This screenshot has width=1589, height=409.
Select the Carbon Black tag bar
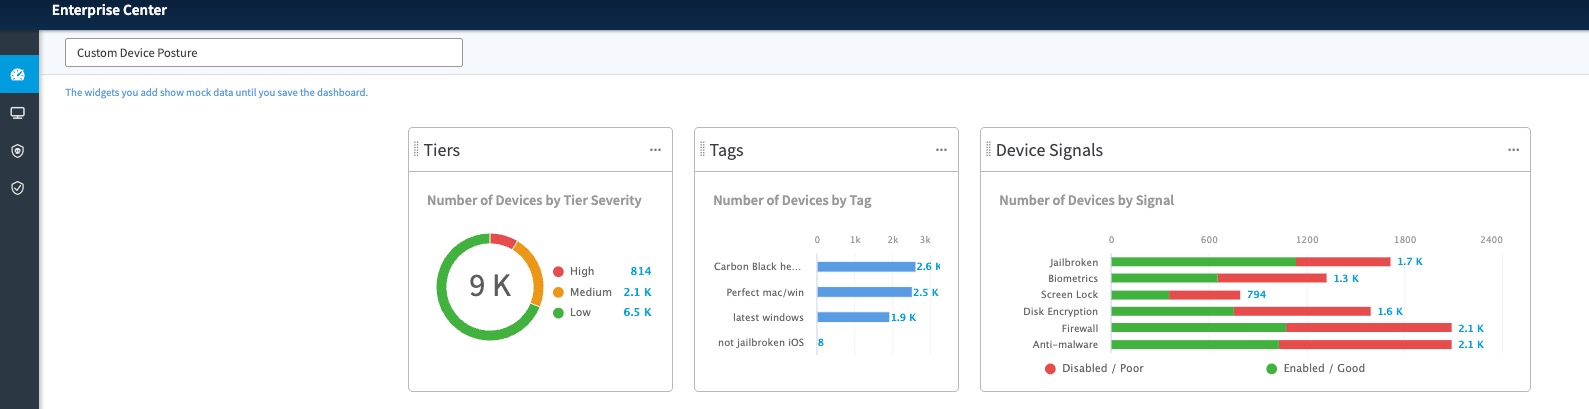click(865, 267)
